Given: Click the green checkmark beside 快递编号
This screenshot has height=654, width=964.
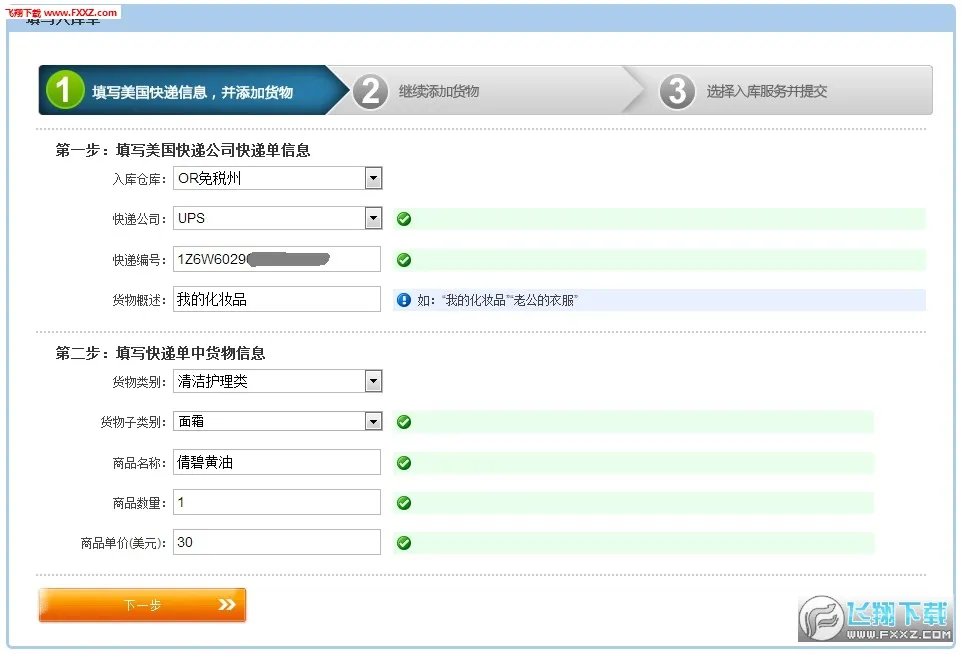Looking at the screenshot, I should [404, 260].
